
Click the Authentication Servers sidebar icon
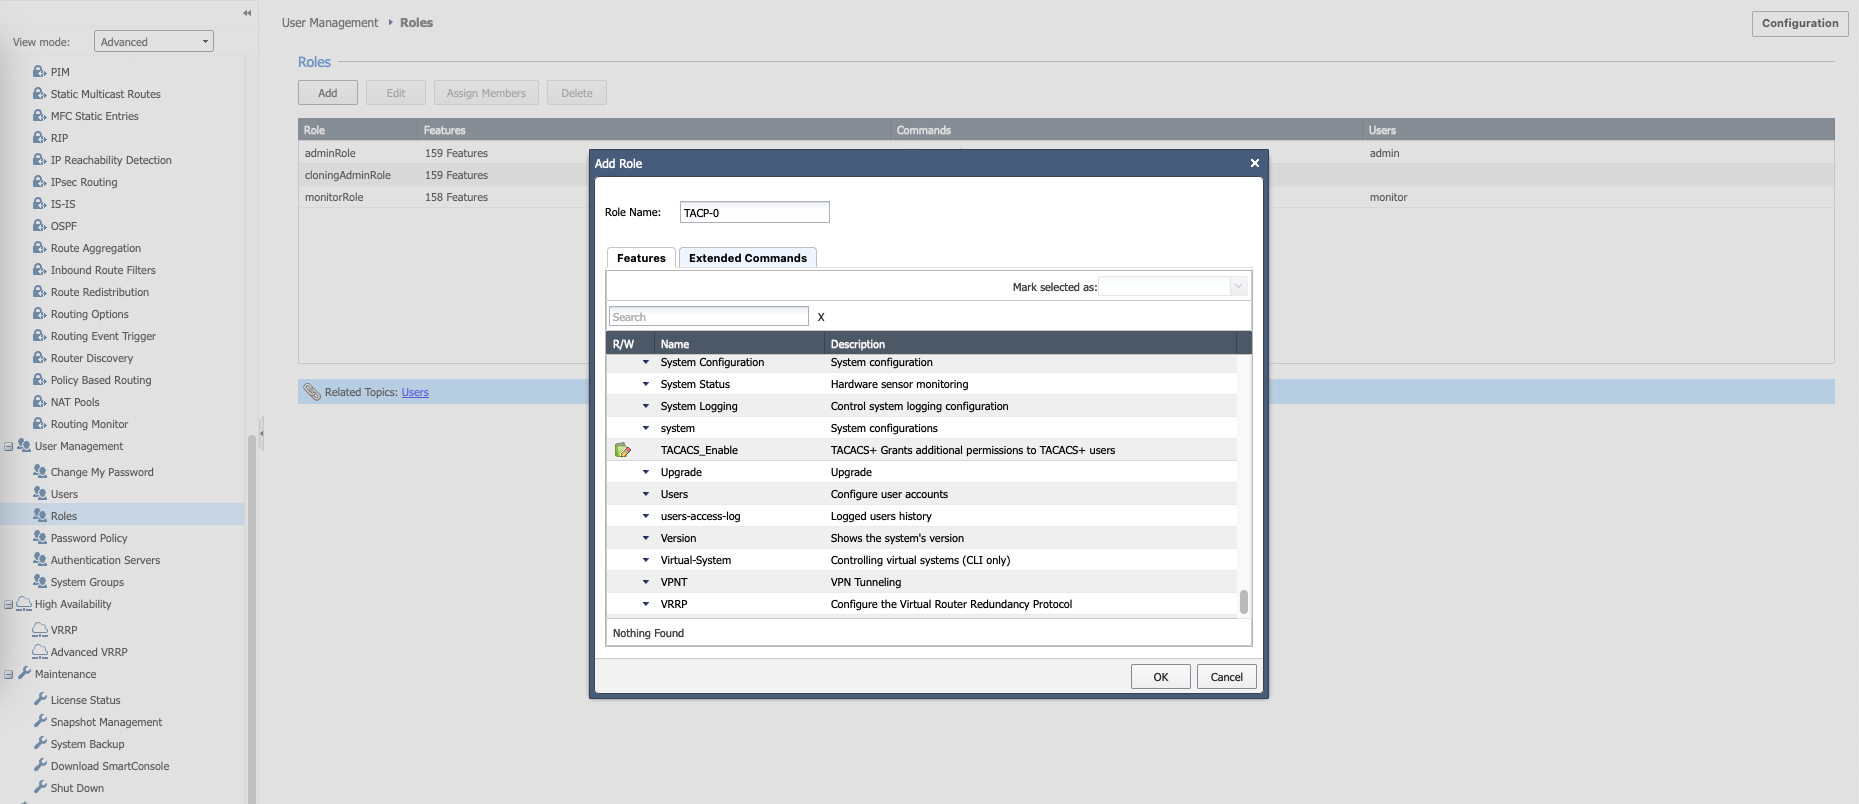[x=40, y=559]
